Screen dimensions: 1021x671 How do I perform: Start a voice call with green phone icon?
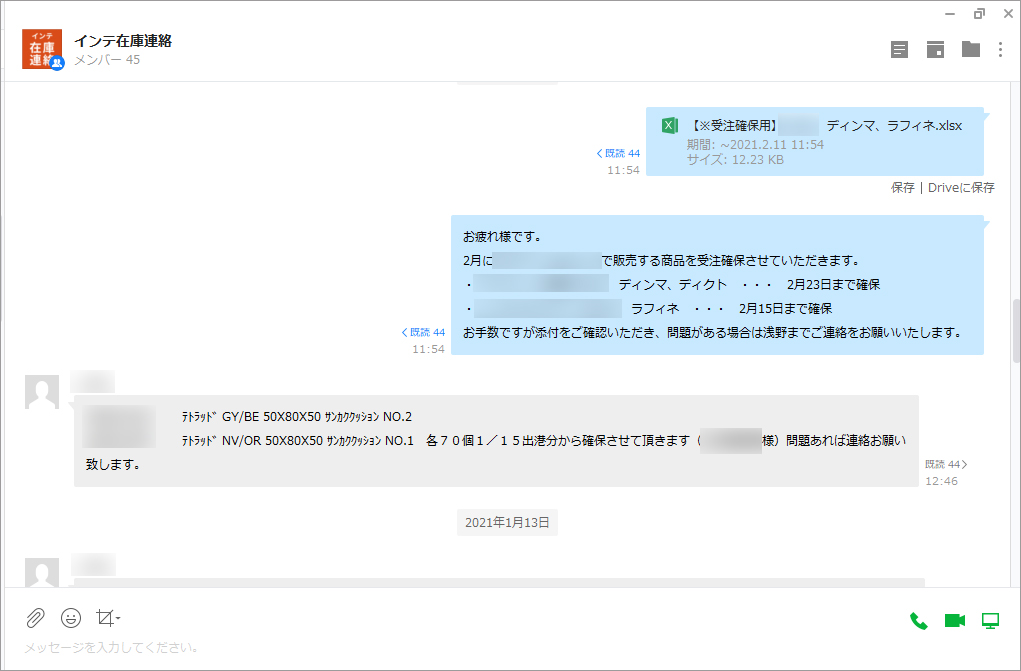(918, 621)
